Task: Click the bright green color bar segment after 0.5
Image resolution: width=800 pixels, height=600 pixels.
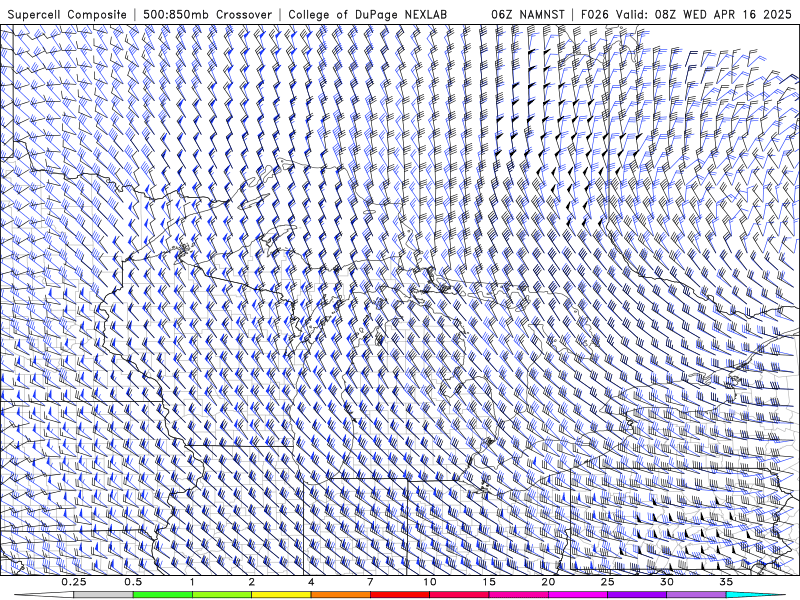Action: [x=163, y=595]
